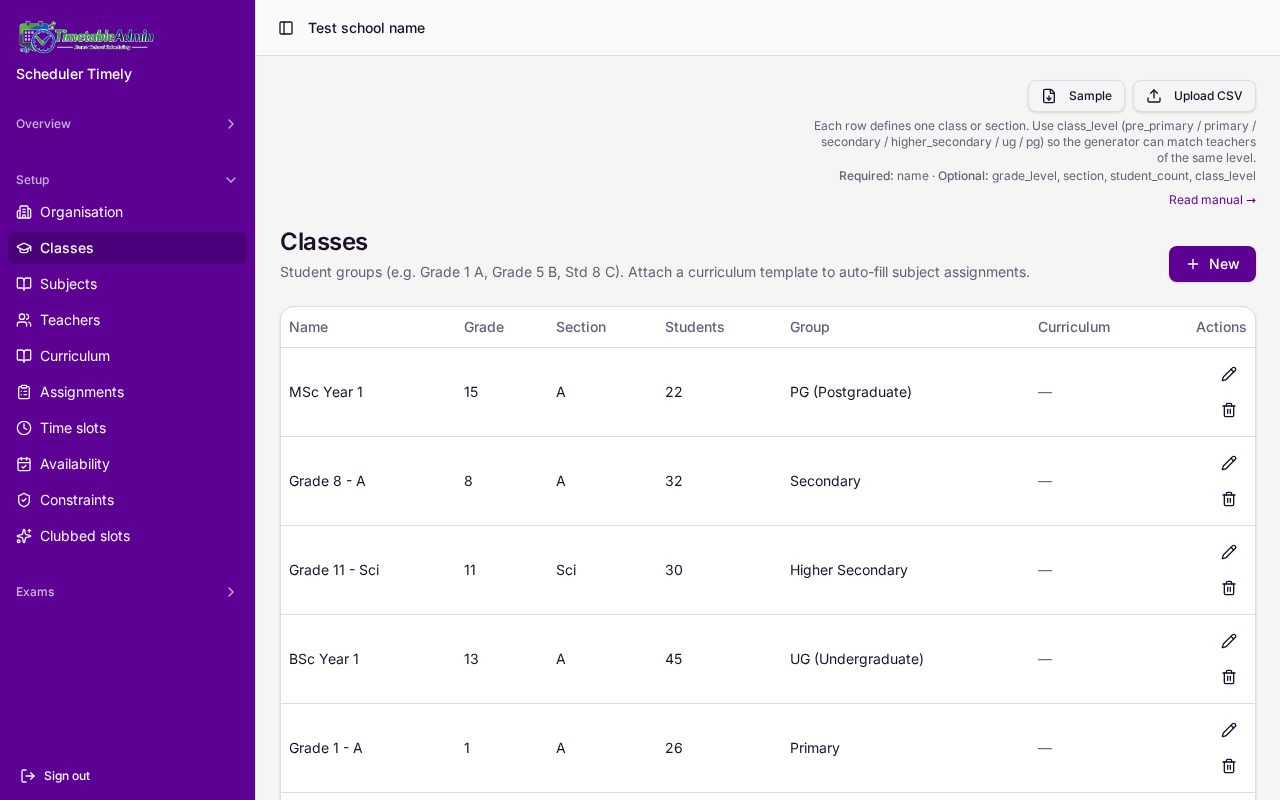The width and height of the screenshot is (1280, 800).
Task: Edit the MSc Year 1 class
Action: pos(1229,374)
